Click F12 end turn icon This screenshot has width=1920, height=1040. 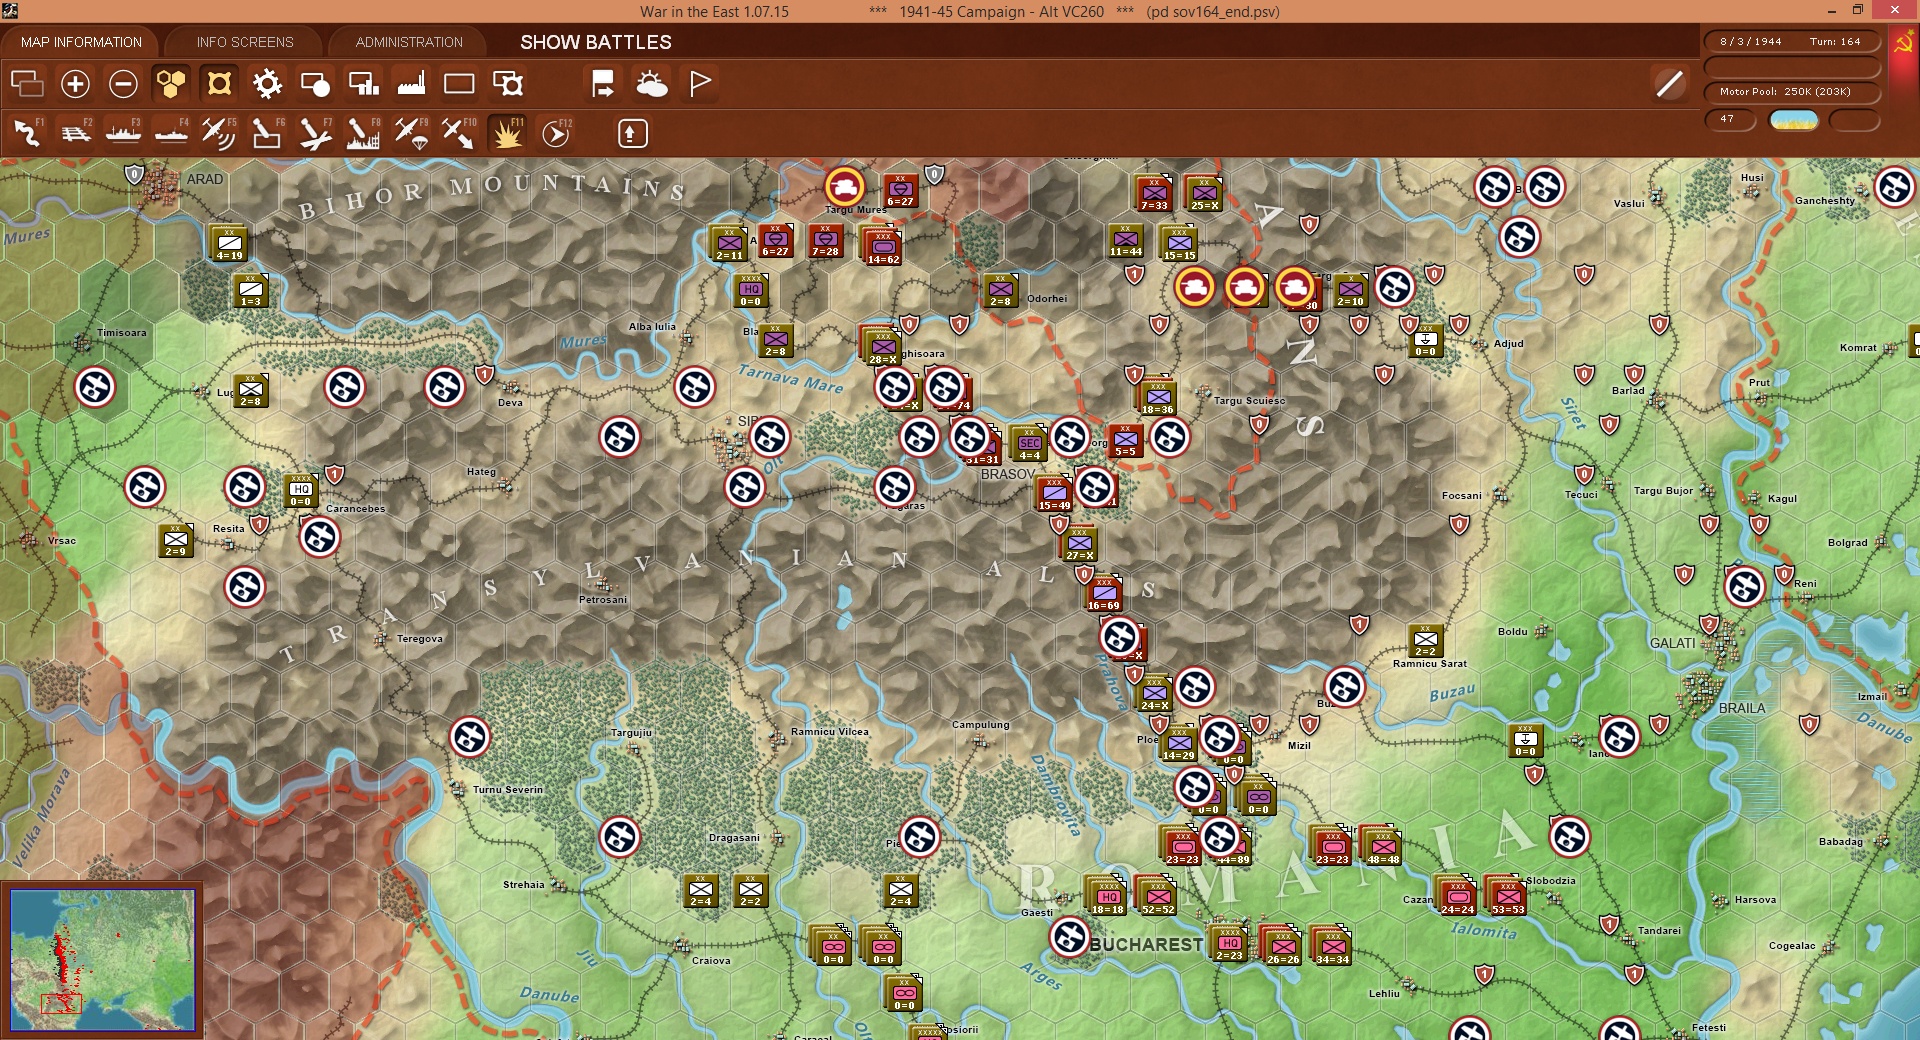[556, 133]
